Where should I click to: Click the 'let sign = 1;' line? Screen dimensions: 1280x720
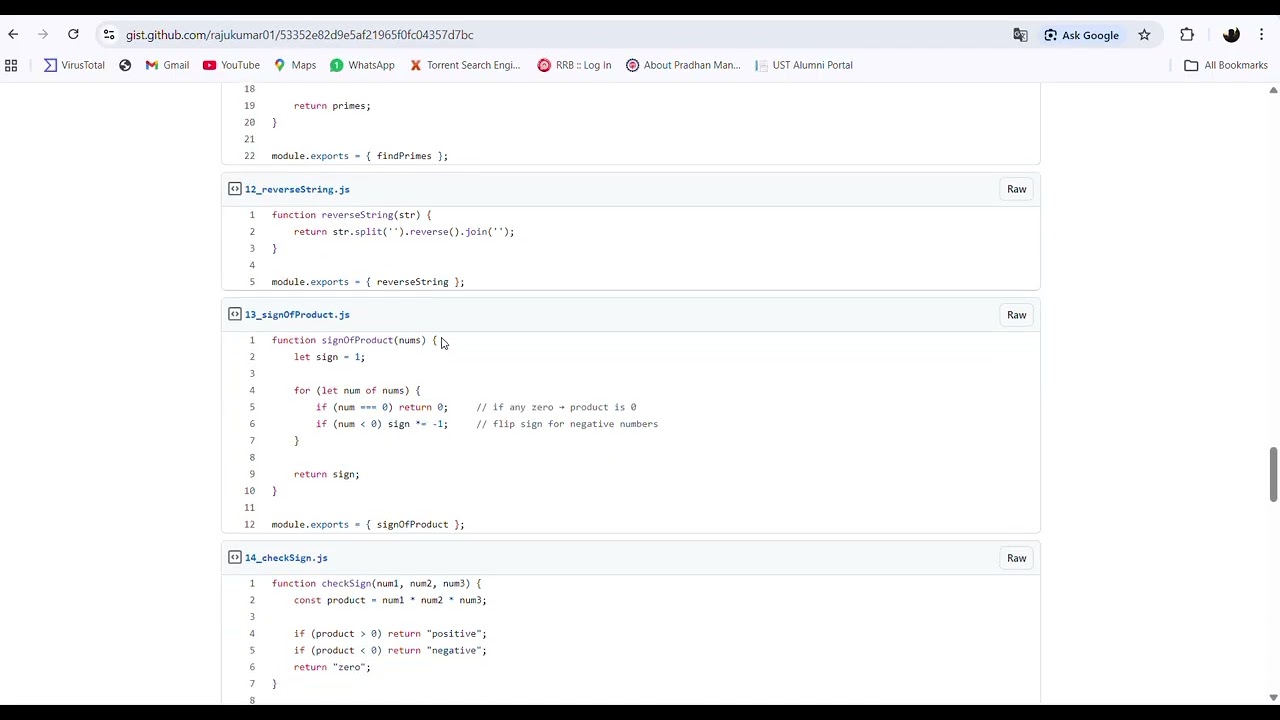(x=329, y=357)
